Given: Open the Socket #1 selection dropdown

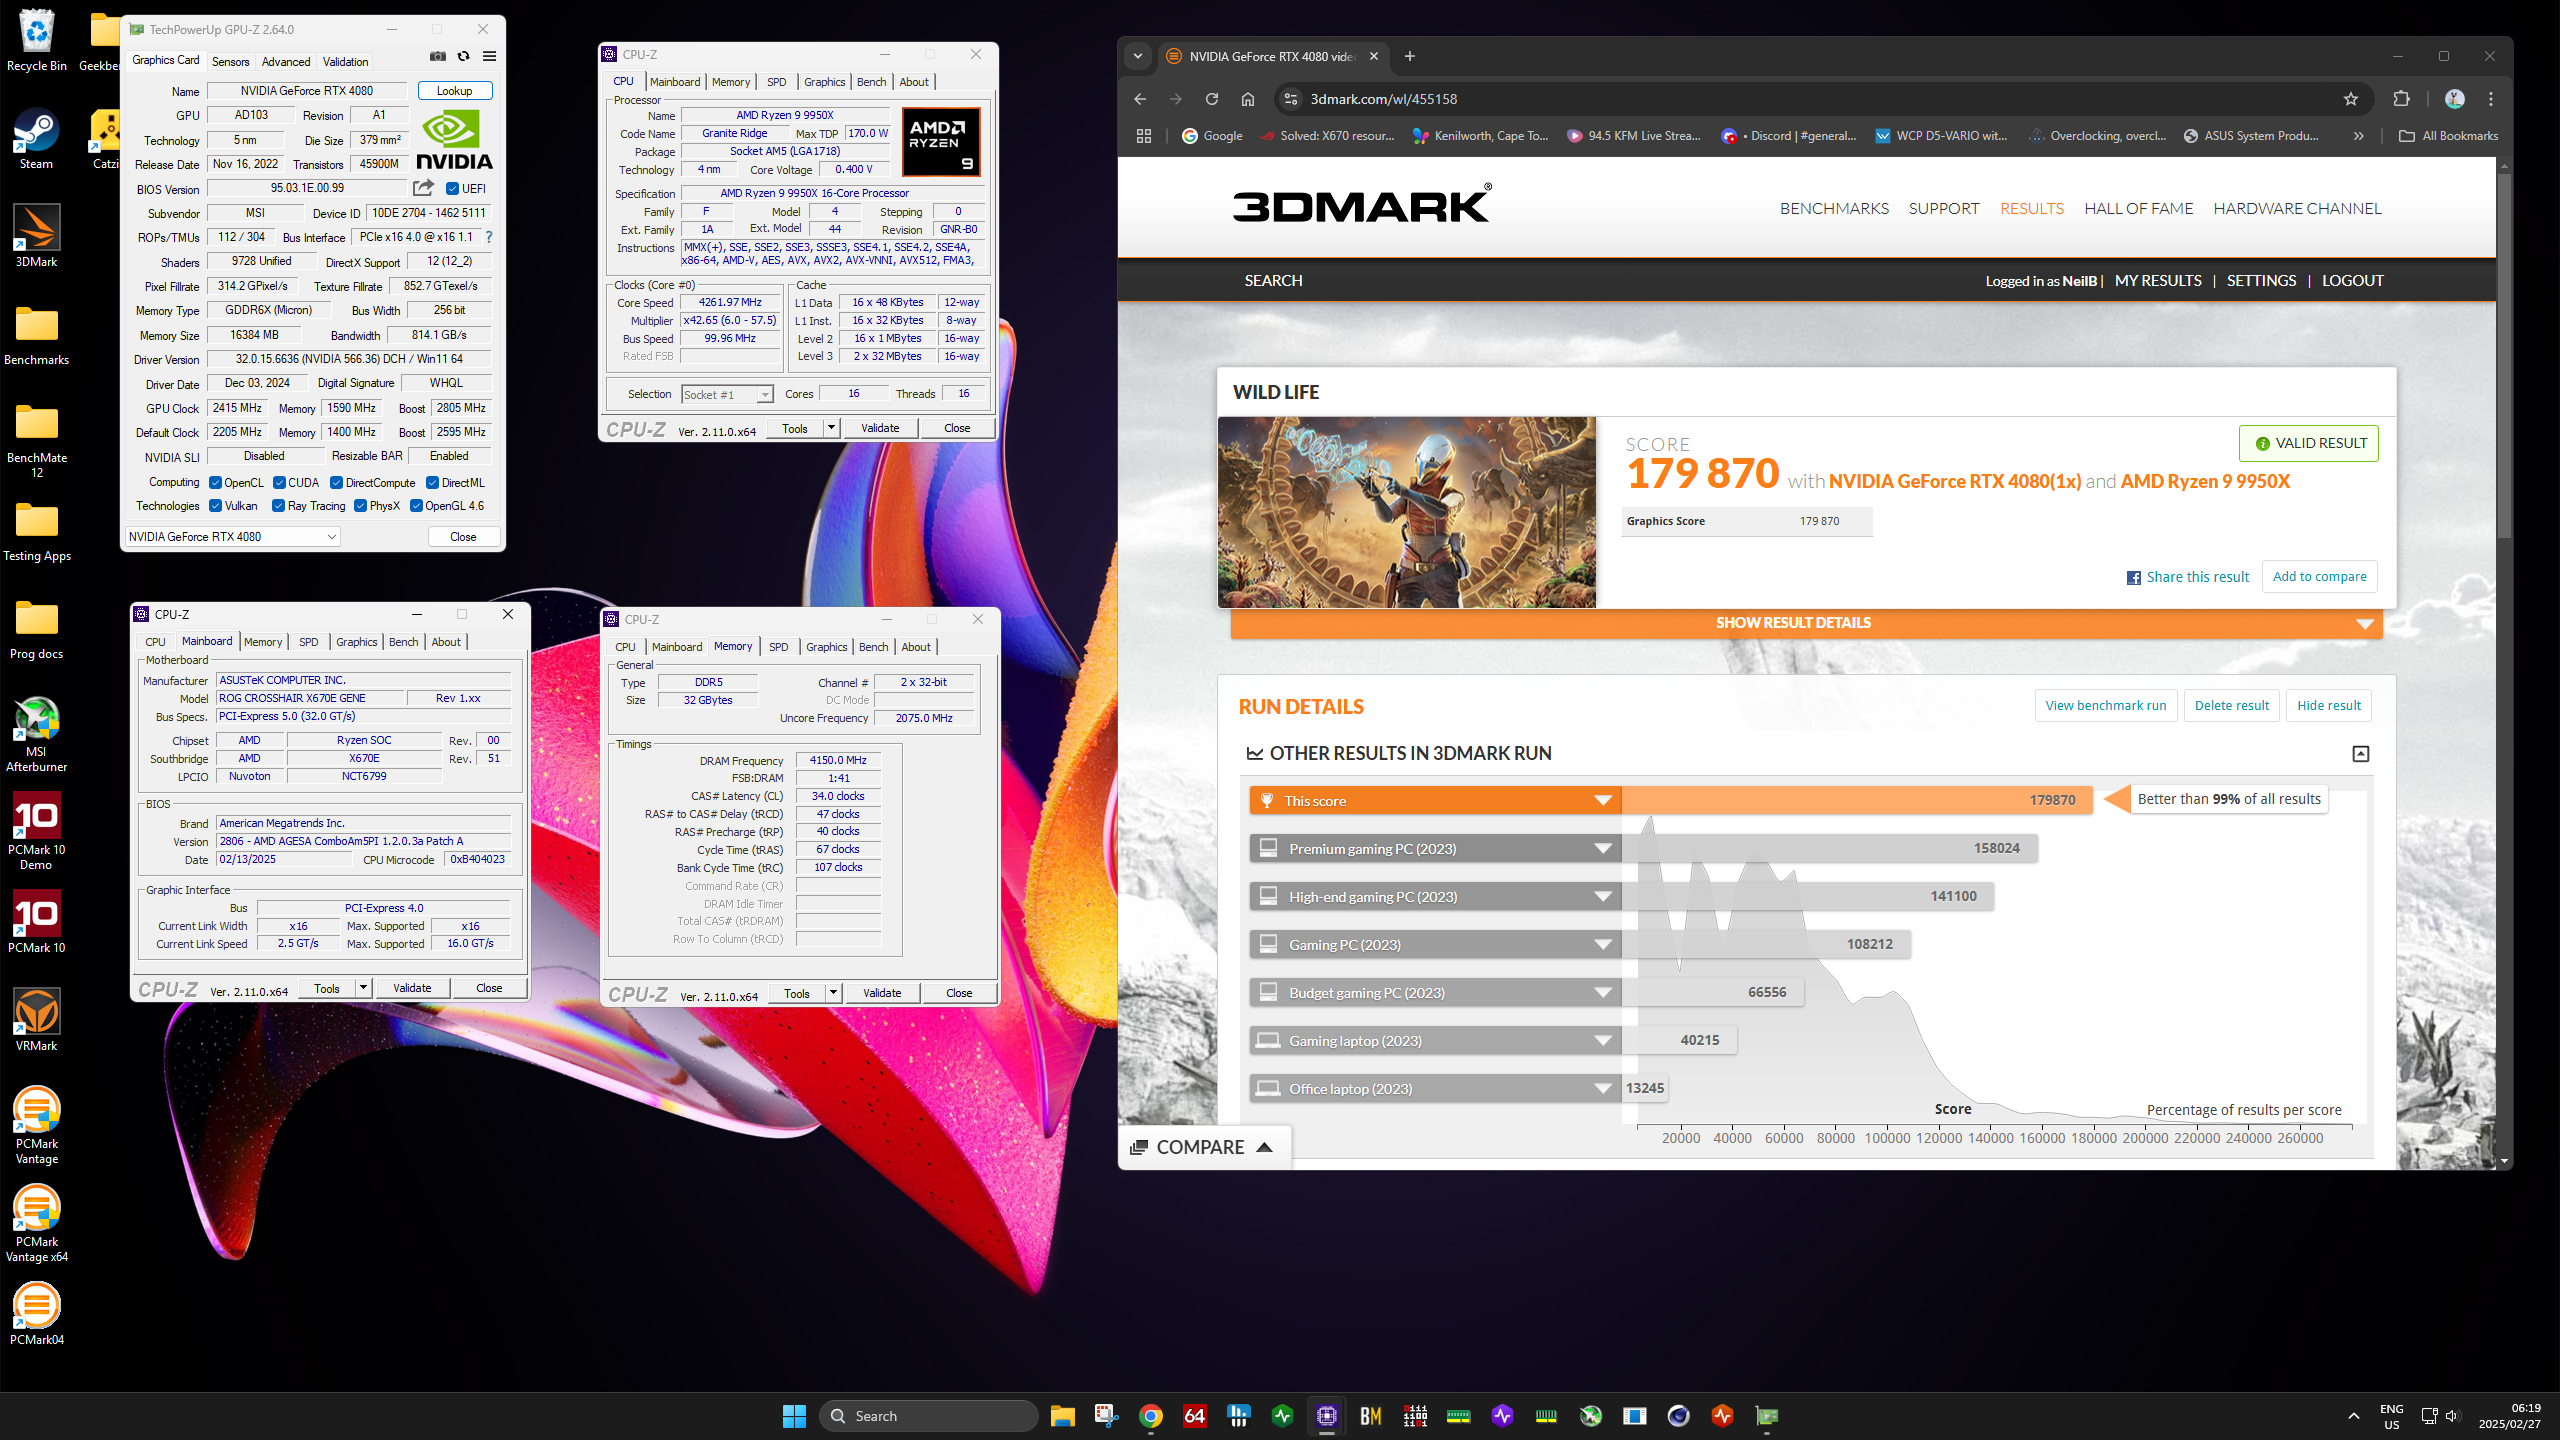Looking at the screenshot, I should (x=727, y=395).
